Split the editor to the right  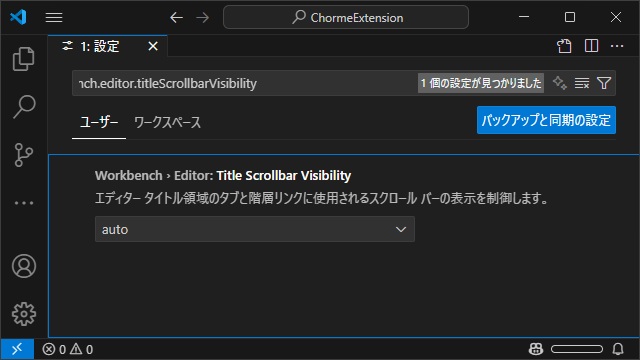pyautogui.click(x=591, y=46)
